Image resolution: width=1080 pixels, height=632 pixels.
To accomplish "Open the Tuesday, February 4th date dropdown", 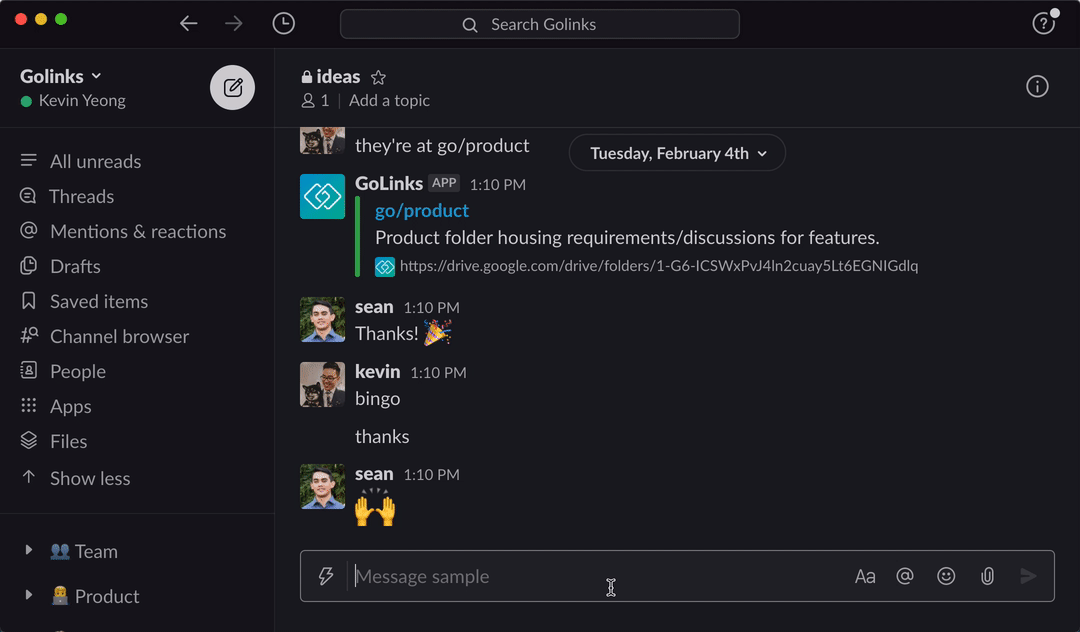I will coord(677,153).
